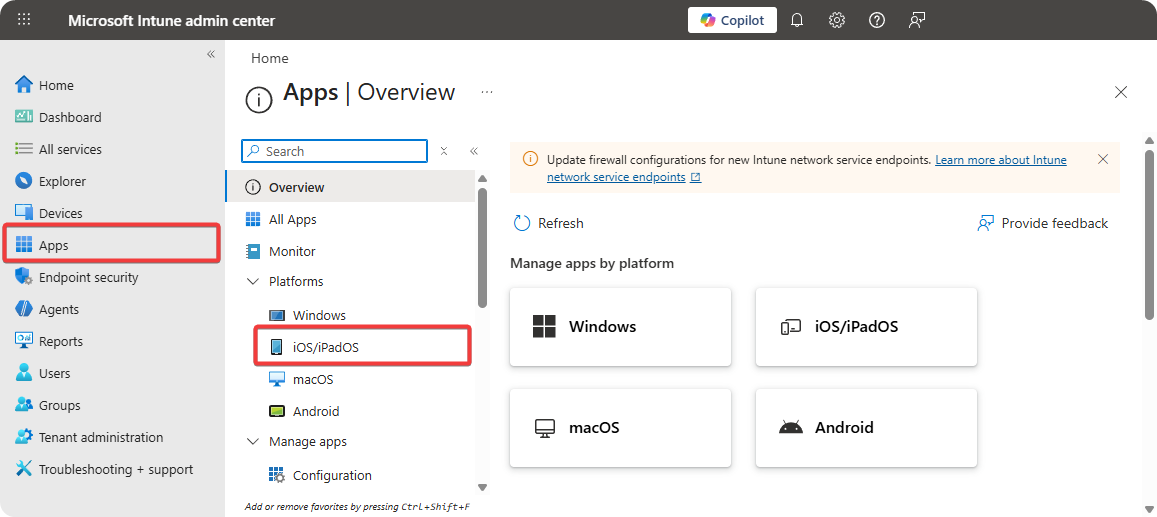Collapse the Platforms tree section
The width and height of the screenshot is (1157, 517).
point(252,282)
